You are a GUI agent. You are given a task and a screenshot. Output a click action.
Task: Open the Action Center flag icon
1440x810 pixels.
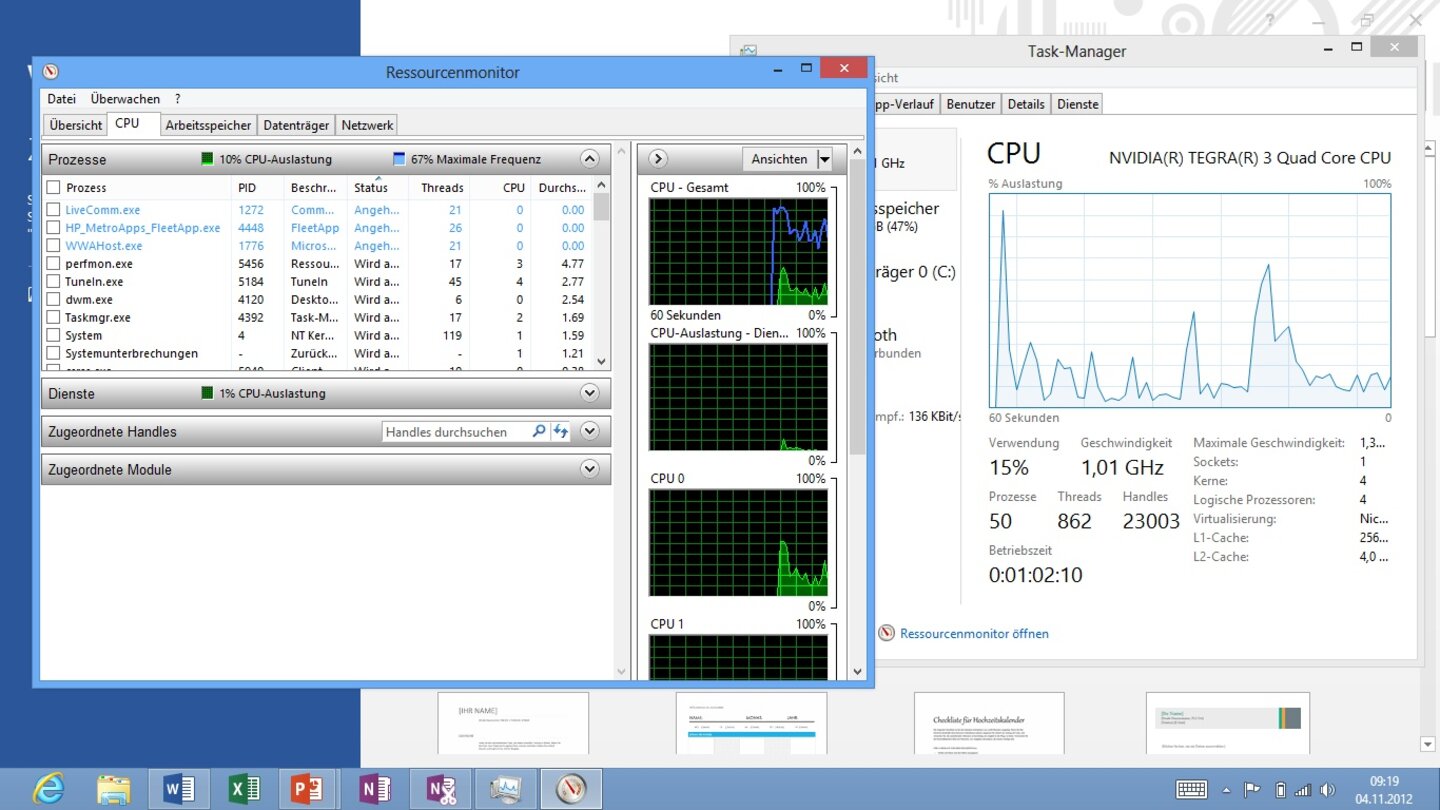(1254, 790)
